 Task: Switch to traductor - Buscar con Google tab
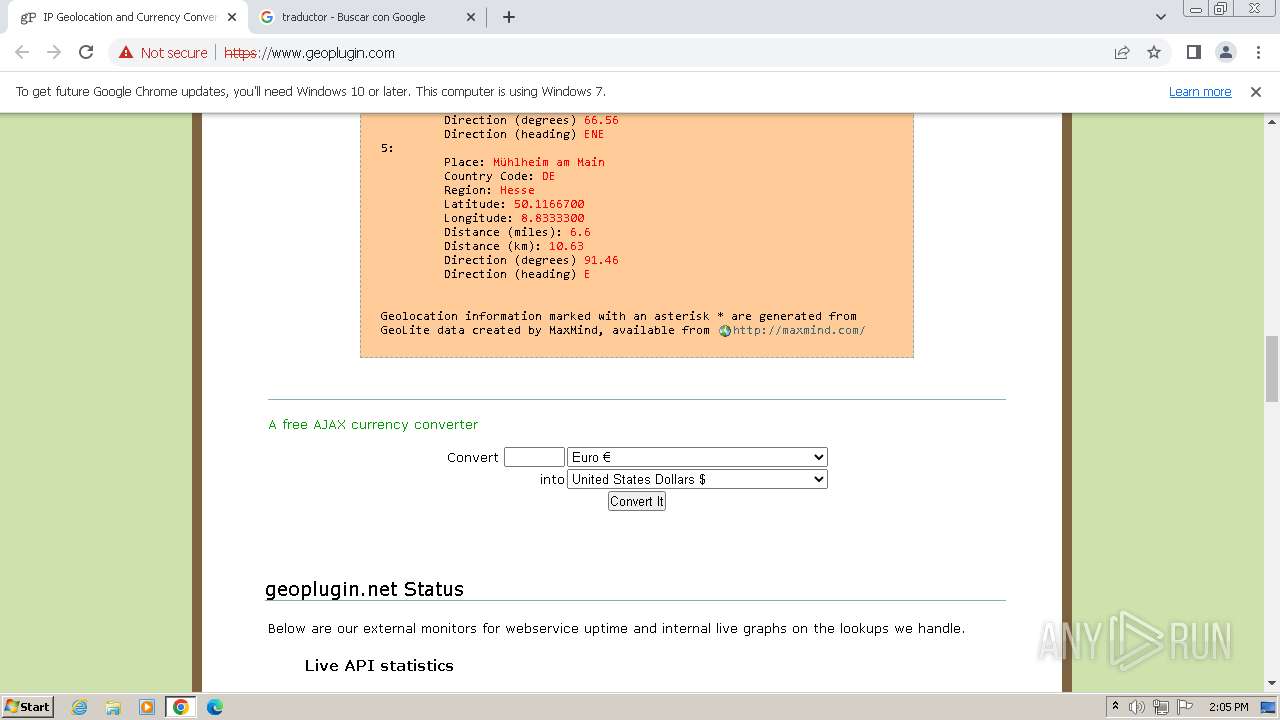[353, 17]
